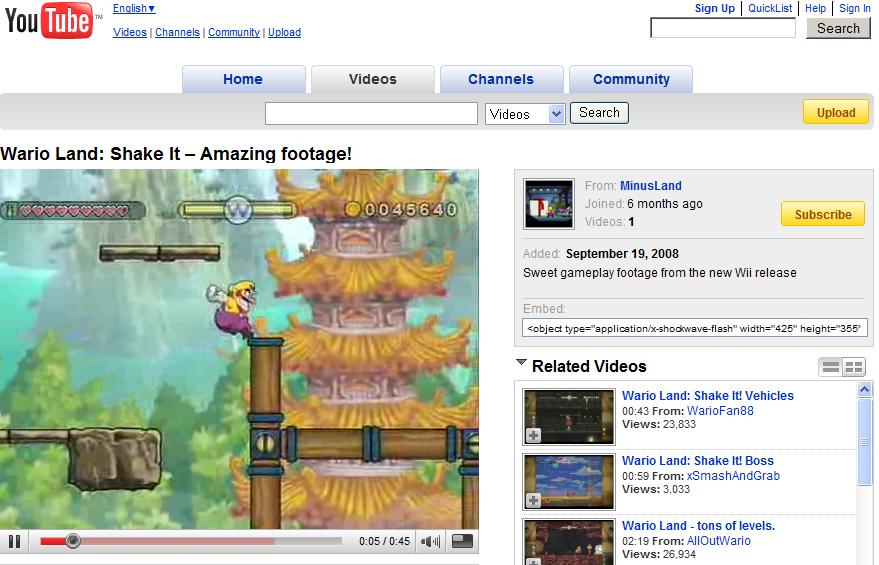Click the YouTube logo

coord(49,21)
